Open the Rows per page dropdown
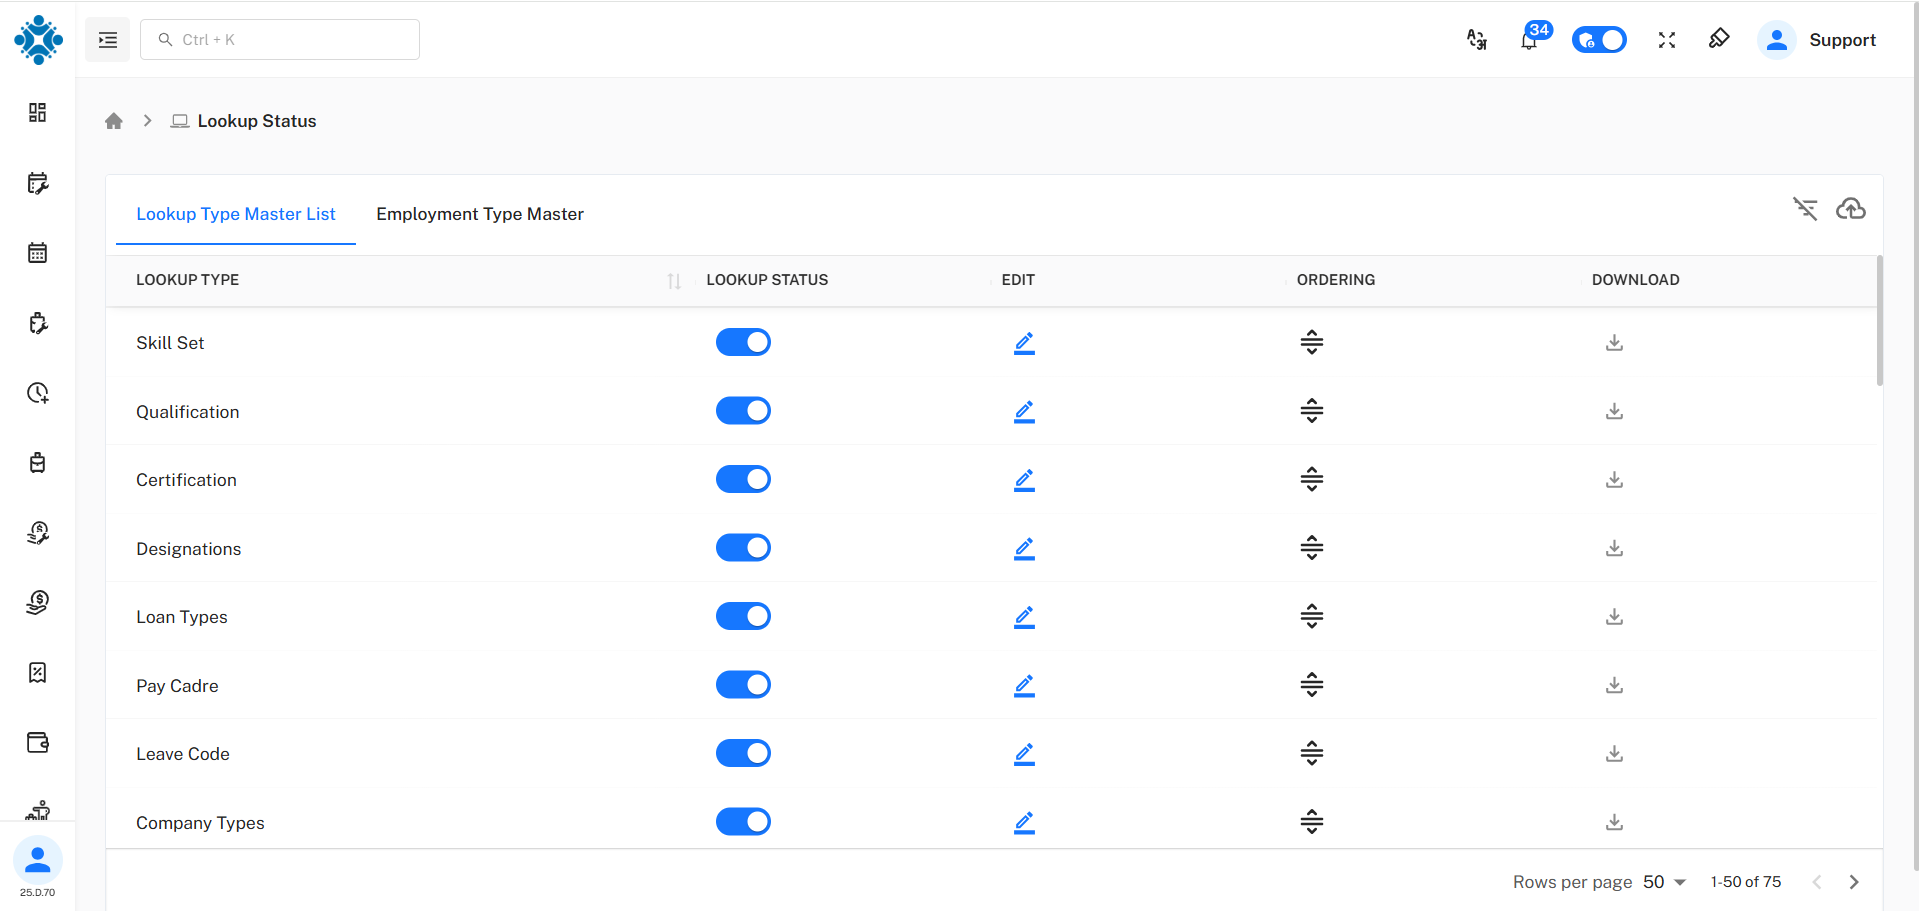 [x=1663, y=881]
